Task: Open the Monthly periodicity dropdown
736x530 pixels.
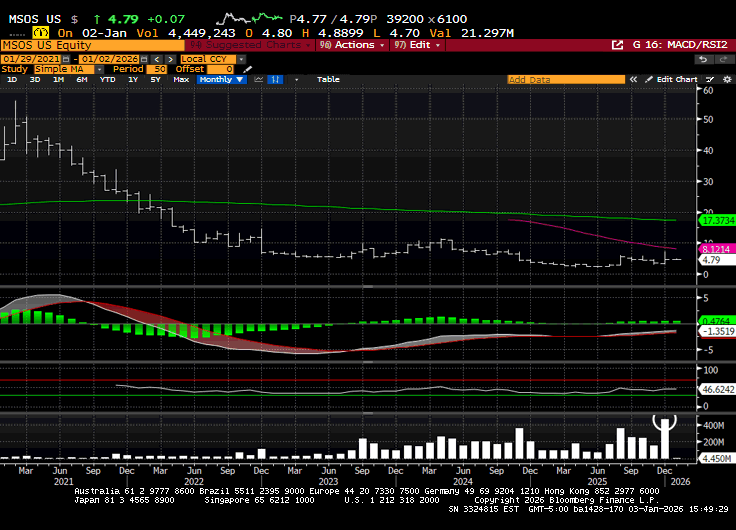Action: click(222, 79)
